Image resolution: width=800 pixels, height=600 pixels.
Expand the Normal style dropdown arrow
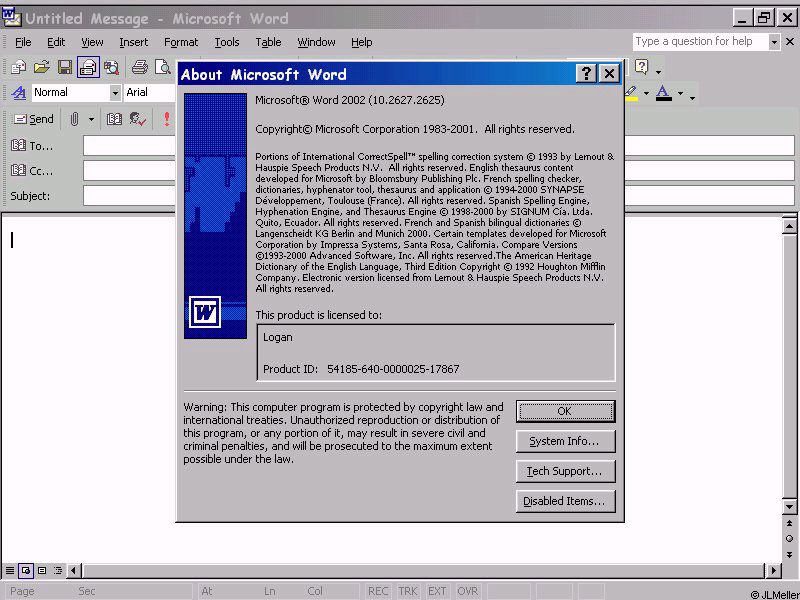click(115, 92)
